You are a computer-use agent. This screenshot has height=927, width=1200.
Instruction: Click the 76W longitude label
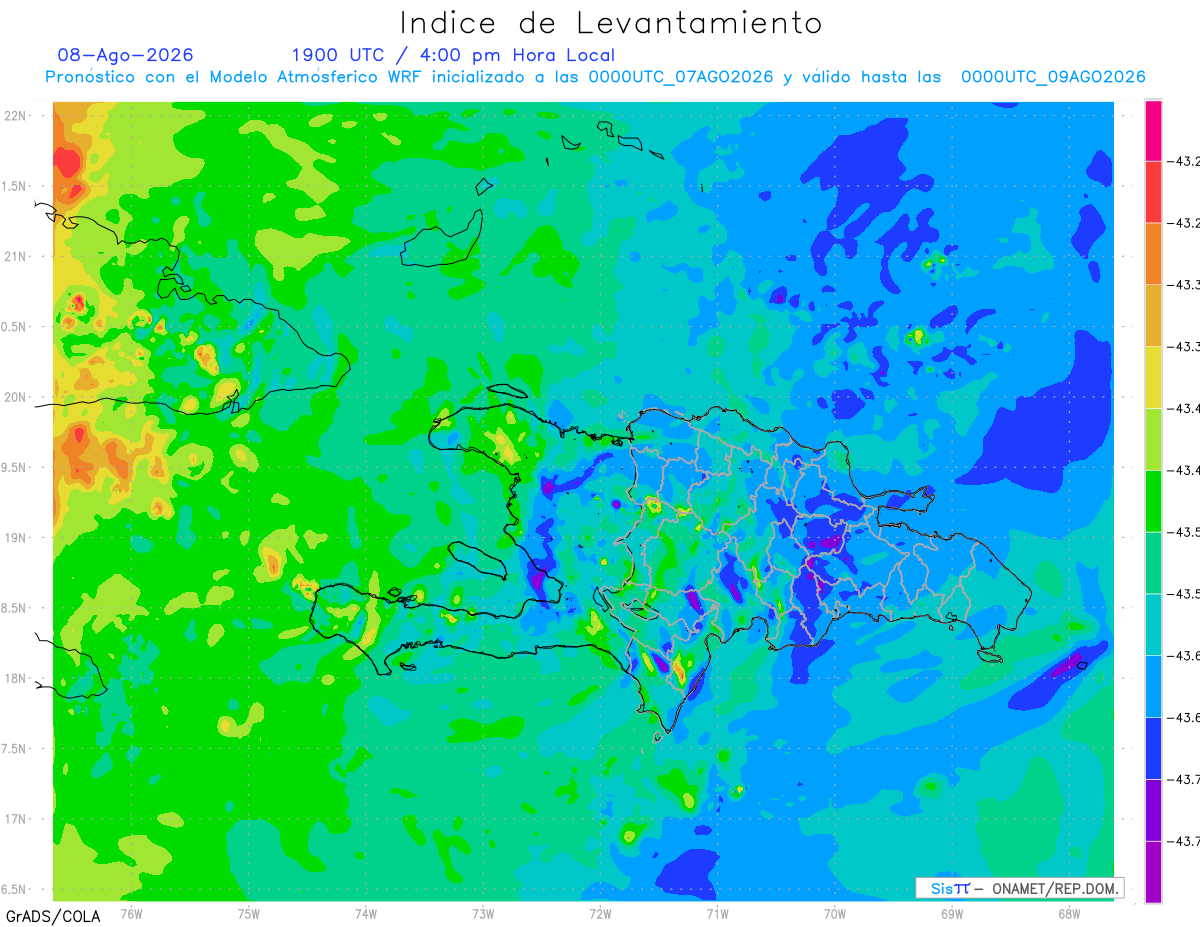(131, 913)
